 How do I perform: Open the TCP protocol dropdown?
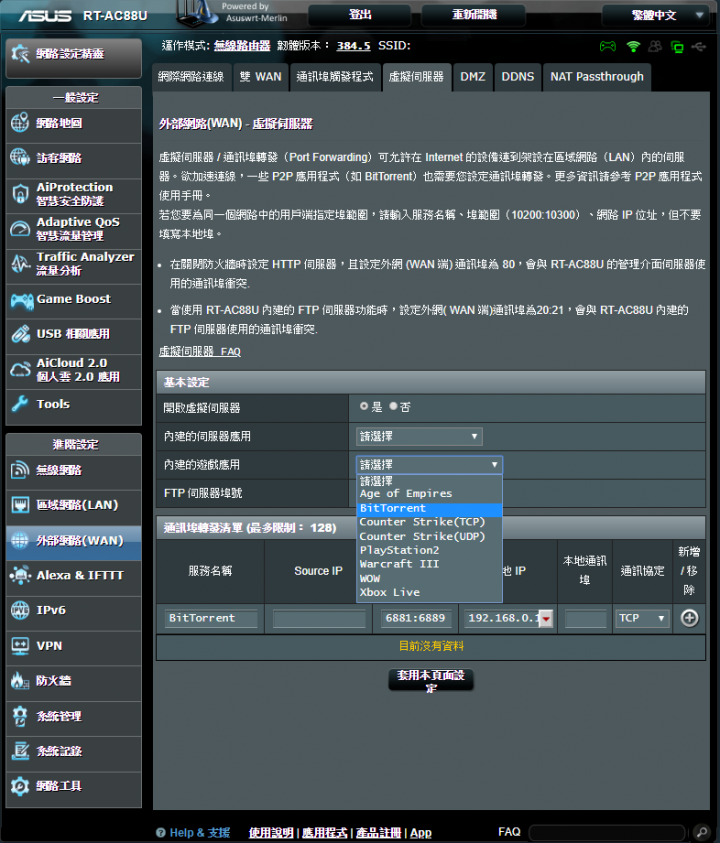pos(642,618)
